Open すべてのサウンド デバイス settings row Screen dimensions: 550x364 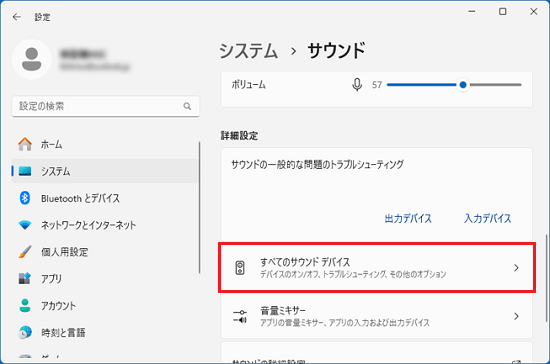point(376,268)
